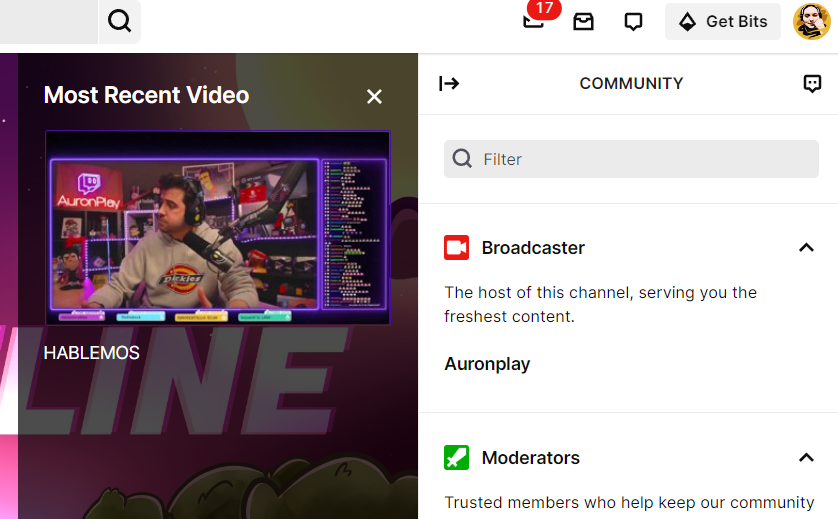Collapse the Broadcaster section chevron
The height and width of the screenshot is (519, 838).
tap(806, 247)
